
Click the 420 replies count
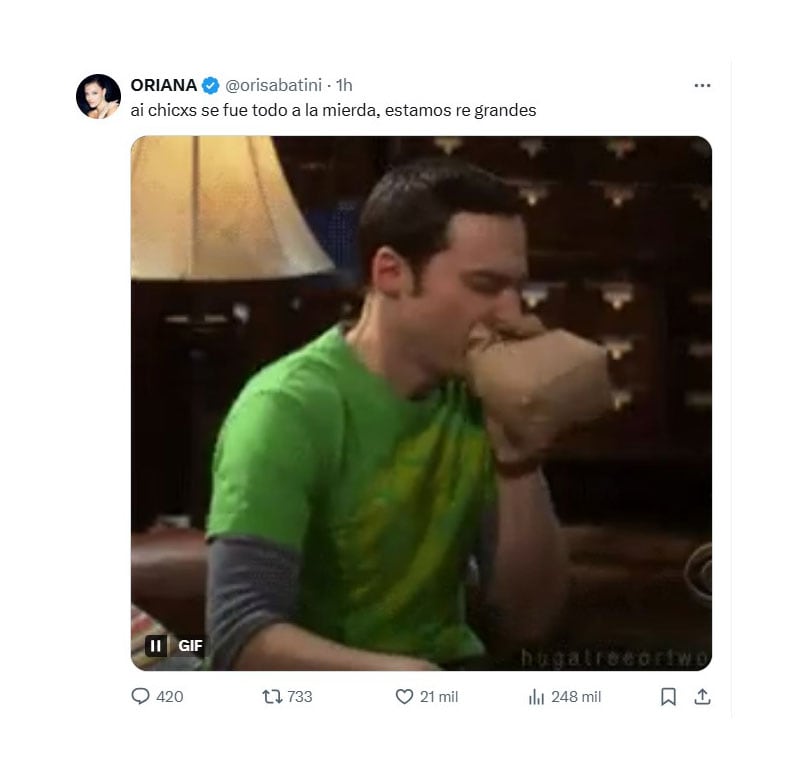coord(170,697)
